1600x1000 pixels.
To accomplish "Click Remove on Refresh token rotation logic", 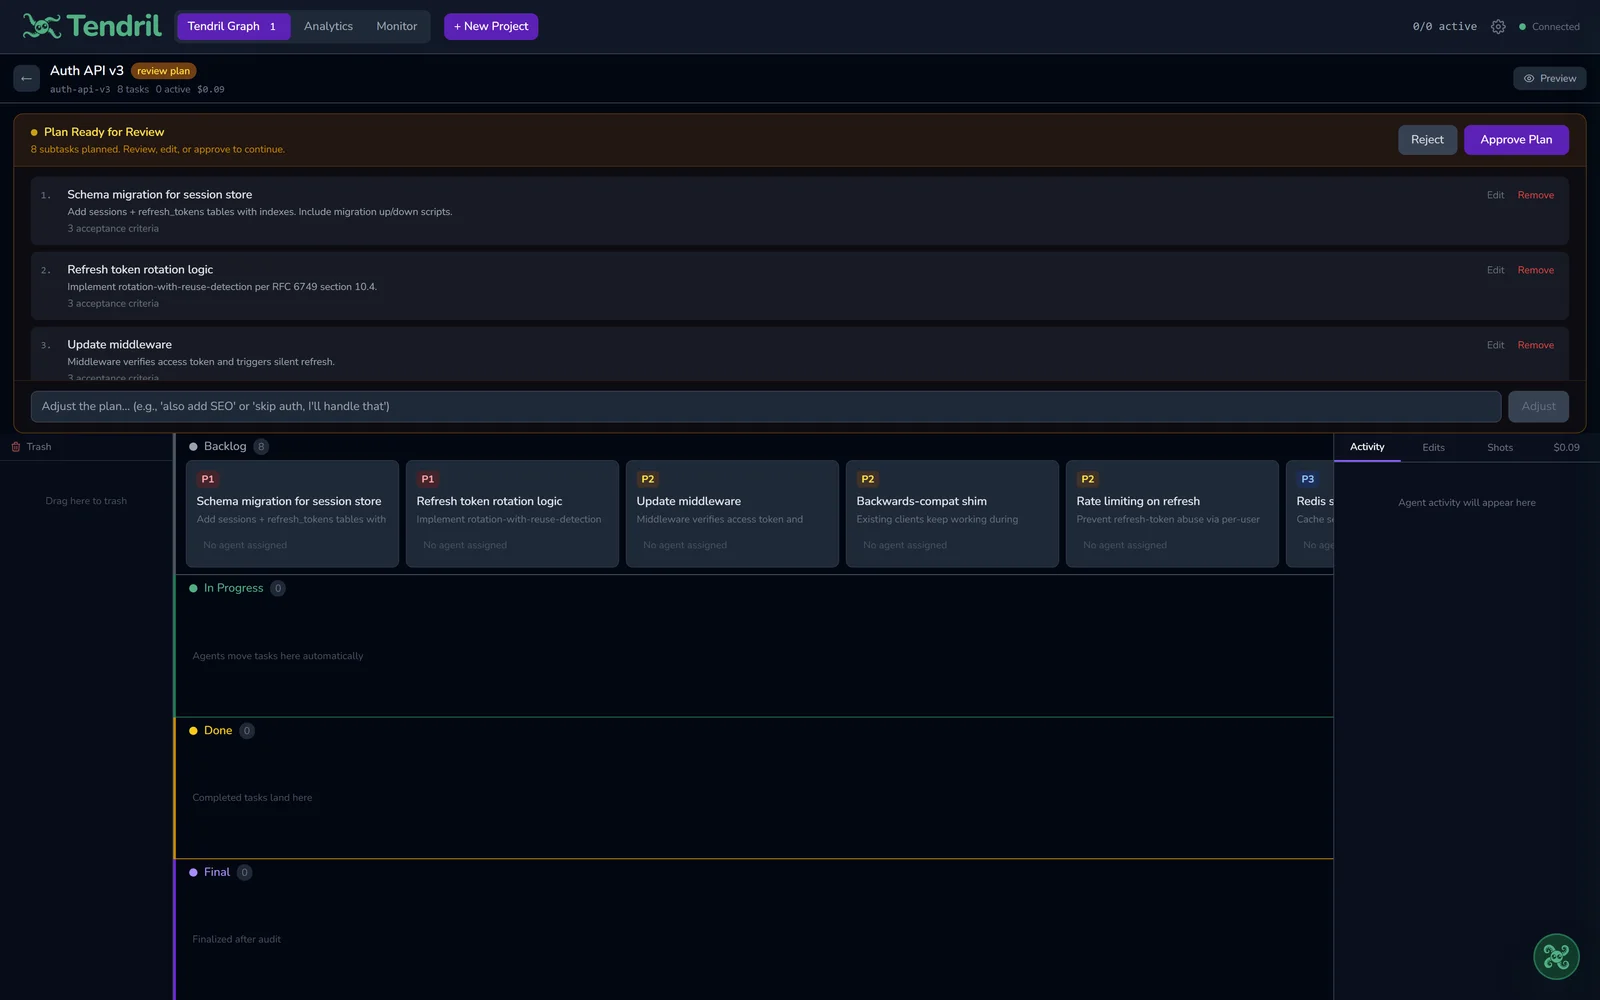I will click(x=1535, y=270).
